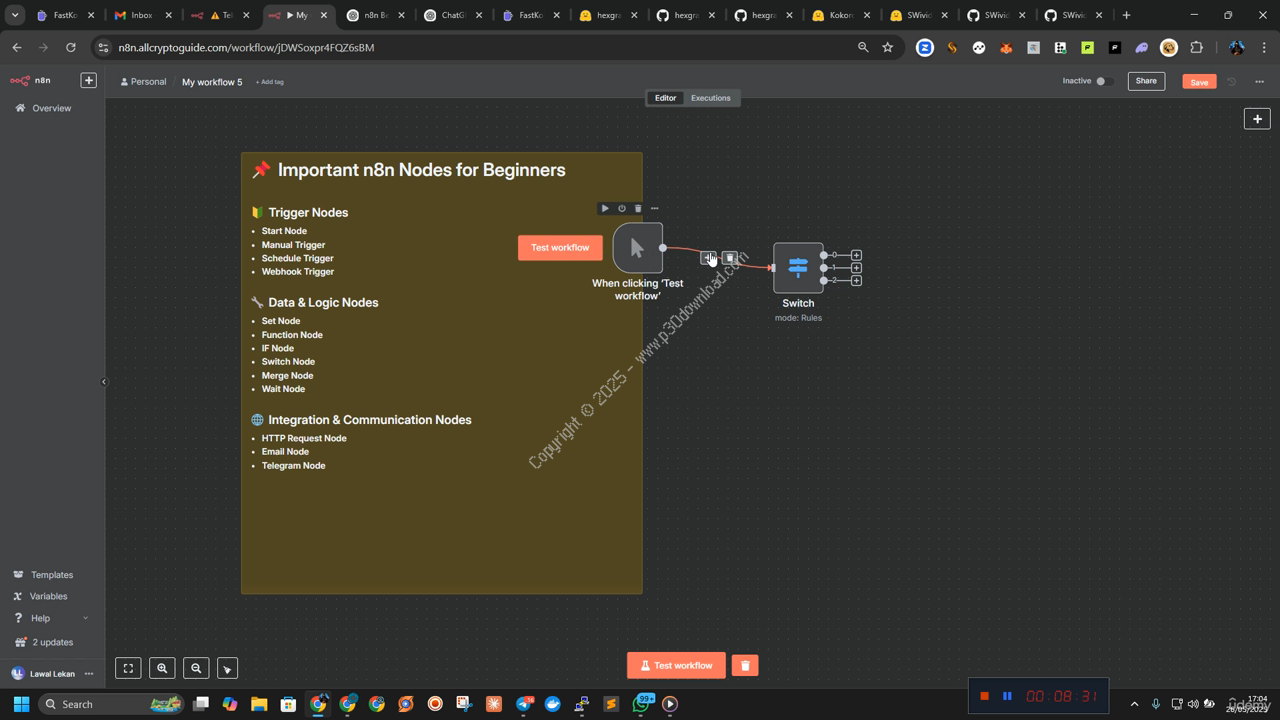1280x720 pixels.
Task: Toggle the Inactive workflow switch
Action: 1103,81
